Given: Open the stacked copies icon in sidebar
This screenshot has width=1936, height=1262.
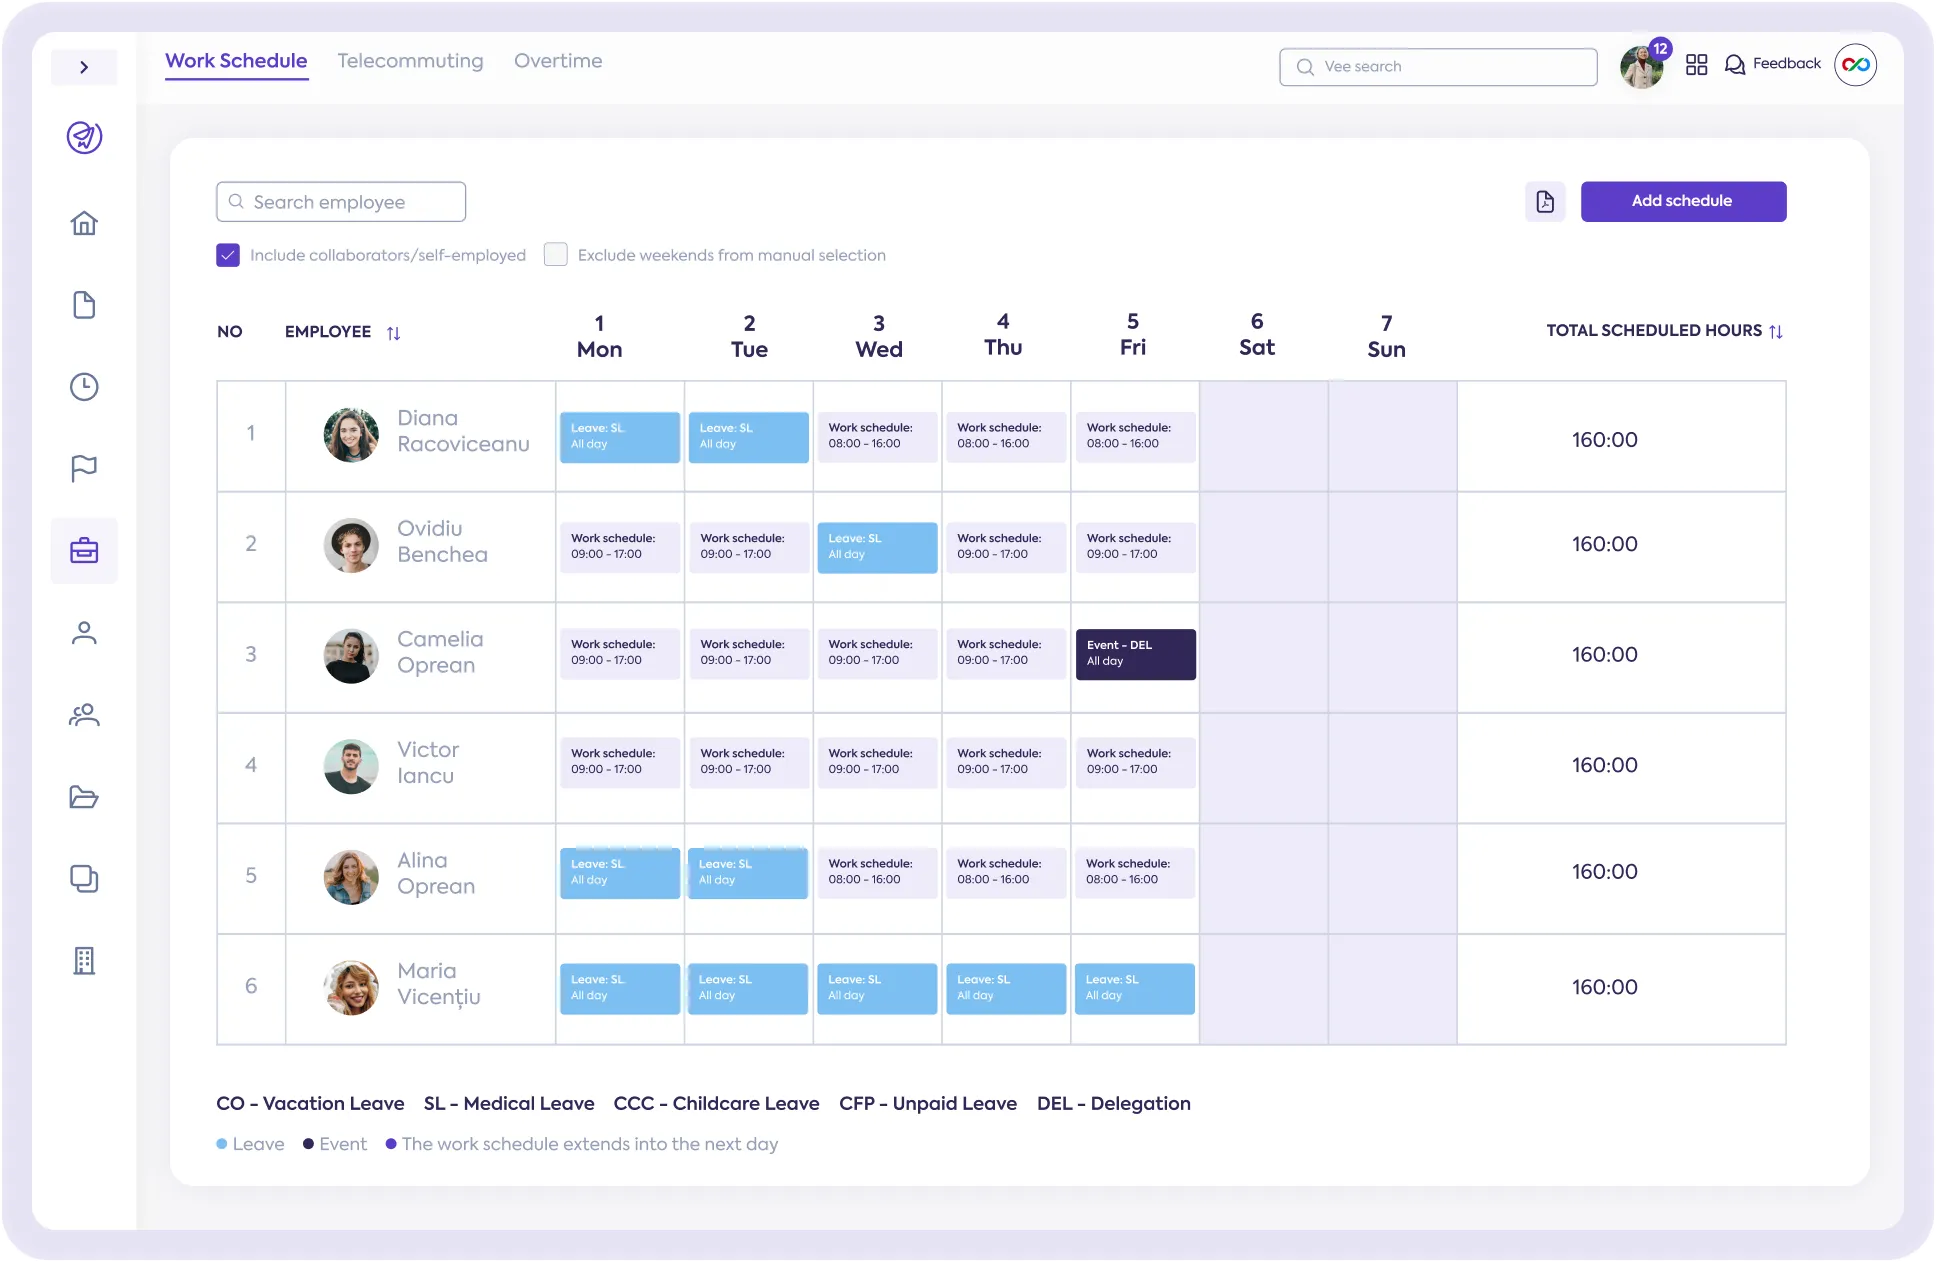Looking at the screenshot, I should (x=84, y=879).
